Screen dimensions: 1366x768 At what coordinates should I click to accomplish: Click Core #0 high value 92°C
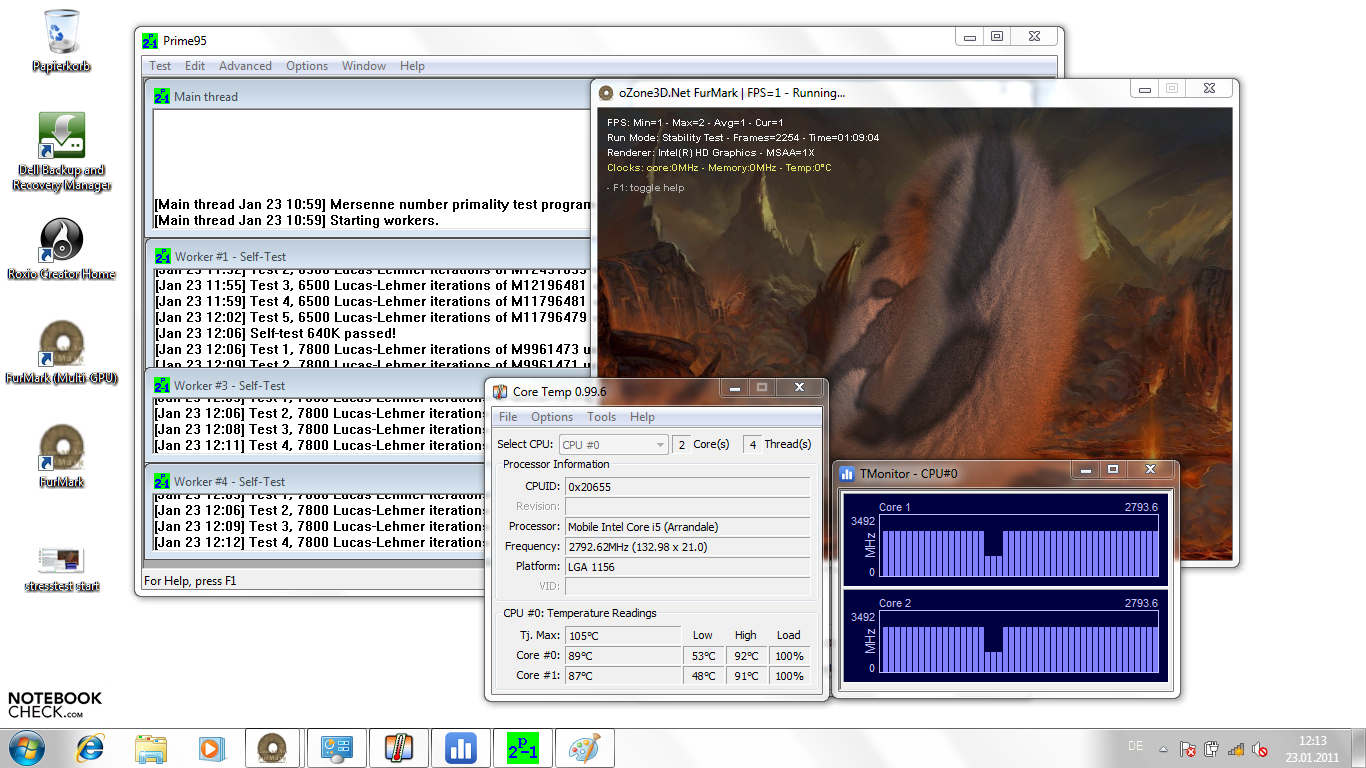(x=746, y=656)
